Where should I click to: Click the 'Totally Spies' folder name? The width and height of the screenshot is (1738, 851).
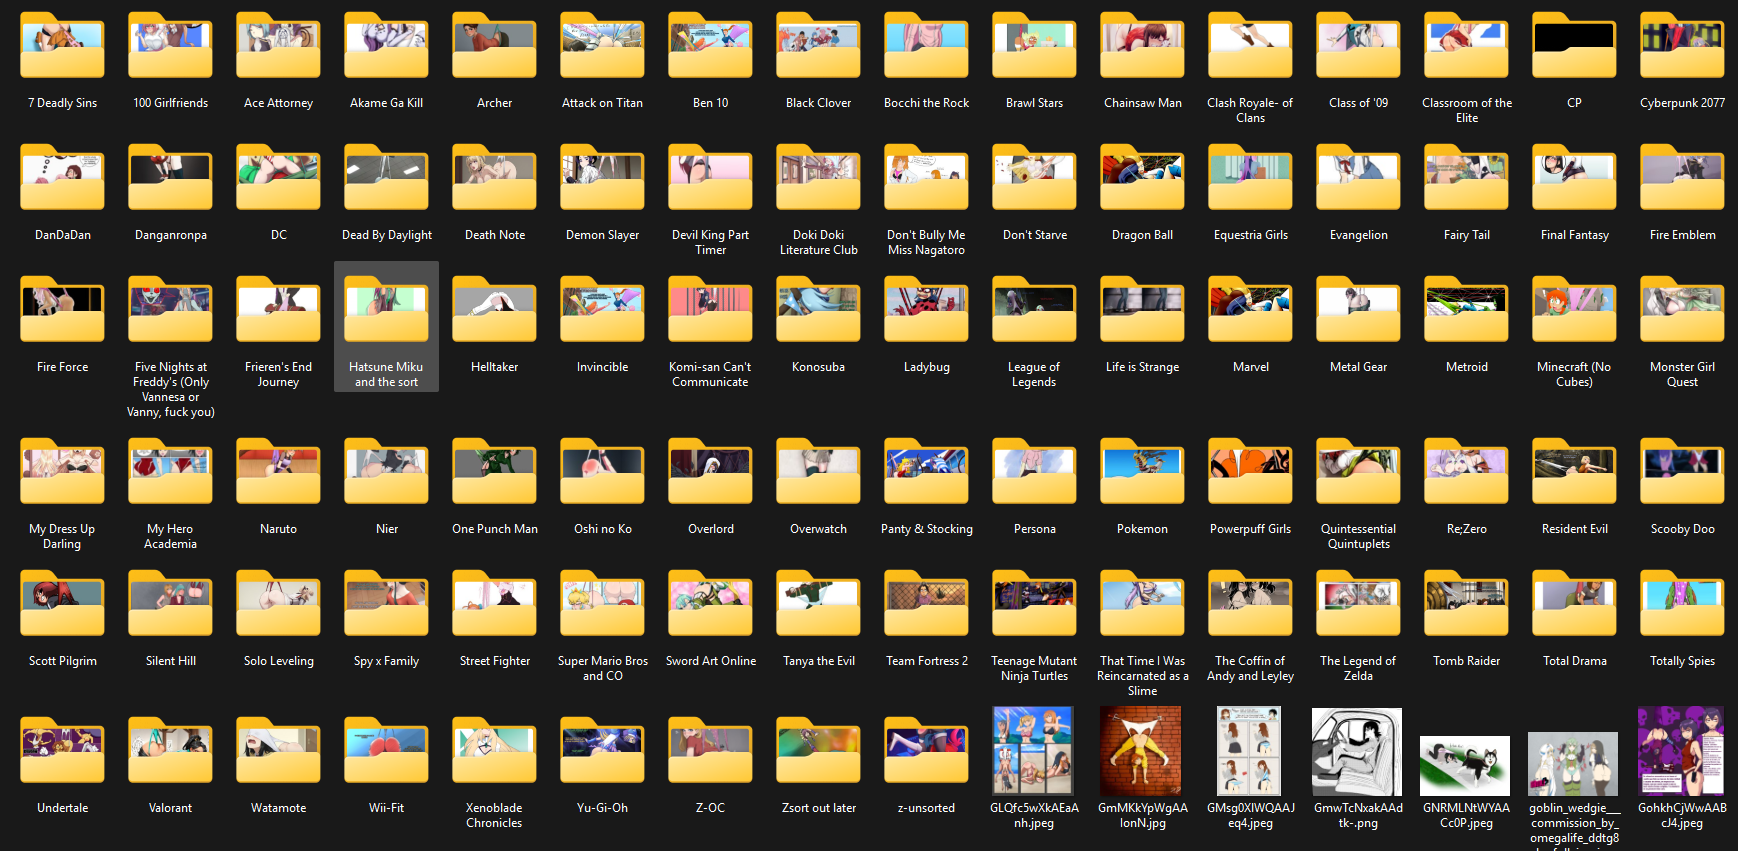click(x=1682, y=661)
